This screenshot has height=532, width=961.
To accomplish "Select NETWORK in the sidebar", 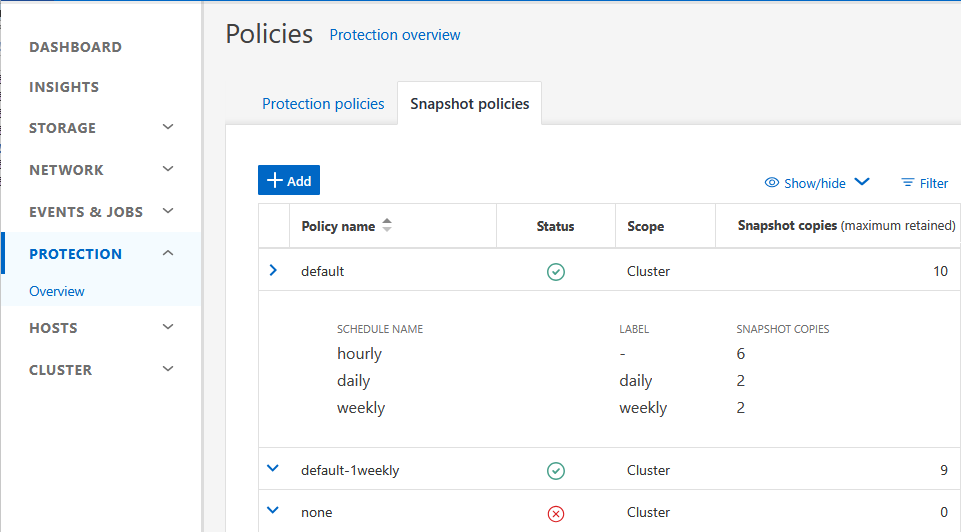I will point(66,170).
